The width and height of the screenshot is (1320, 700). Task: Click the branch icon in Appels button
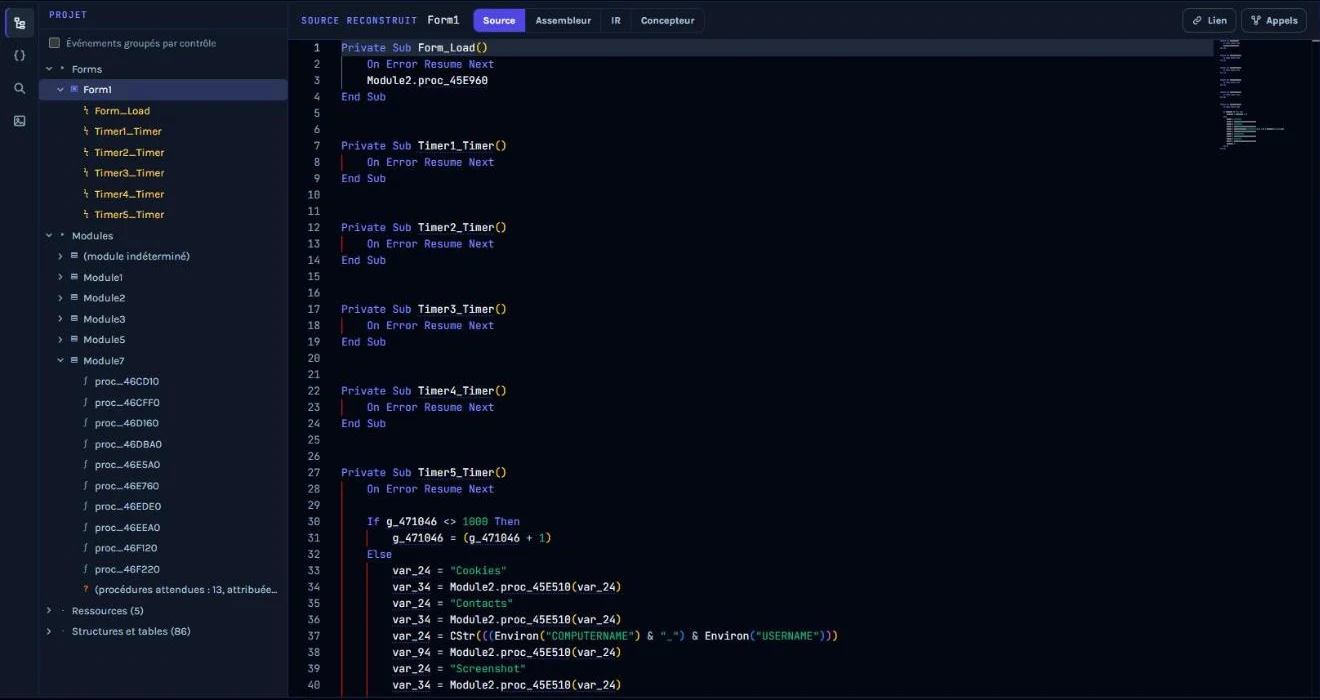pos(1256,20)
